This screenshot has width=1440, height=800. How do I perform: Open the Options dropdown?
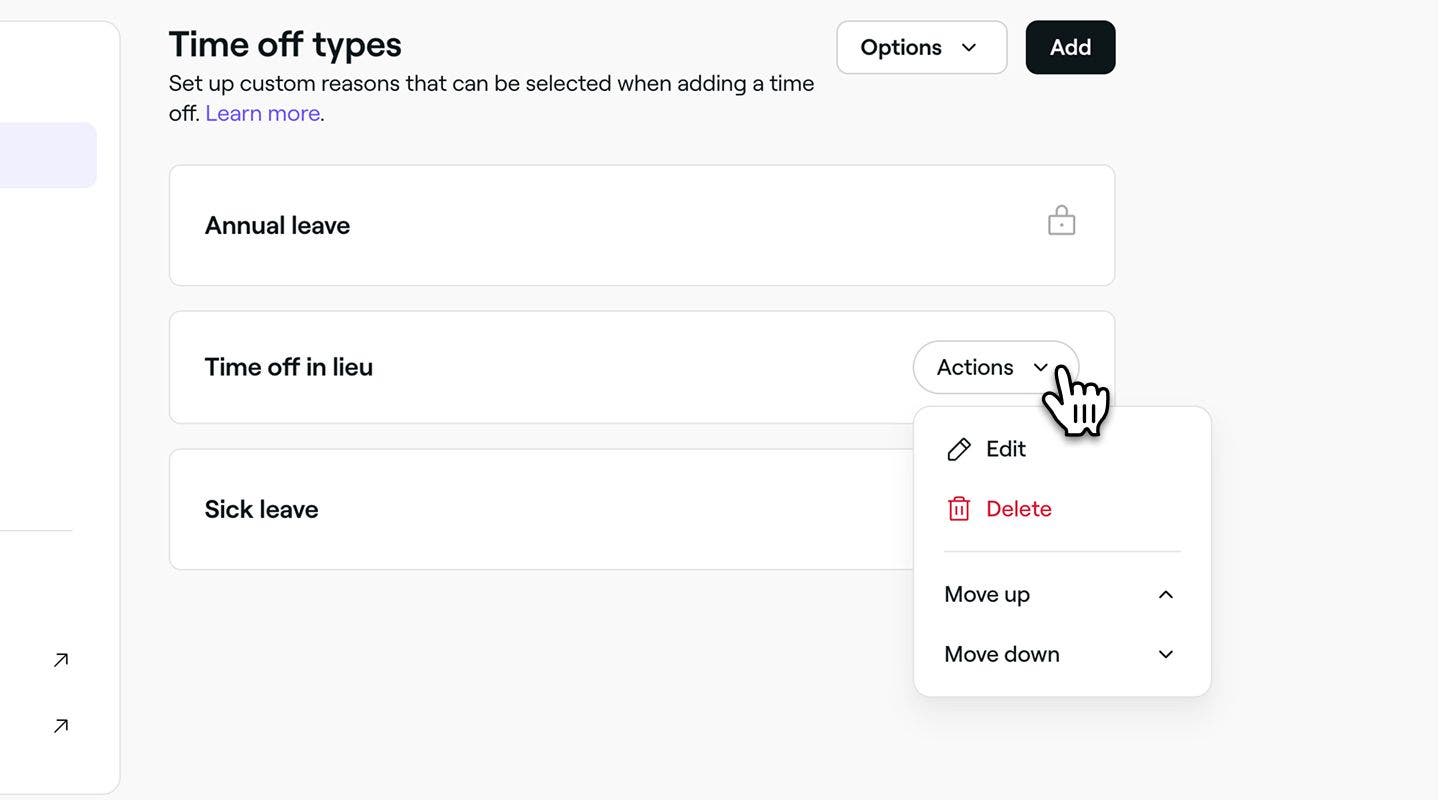coord(921,47)
